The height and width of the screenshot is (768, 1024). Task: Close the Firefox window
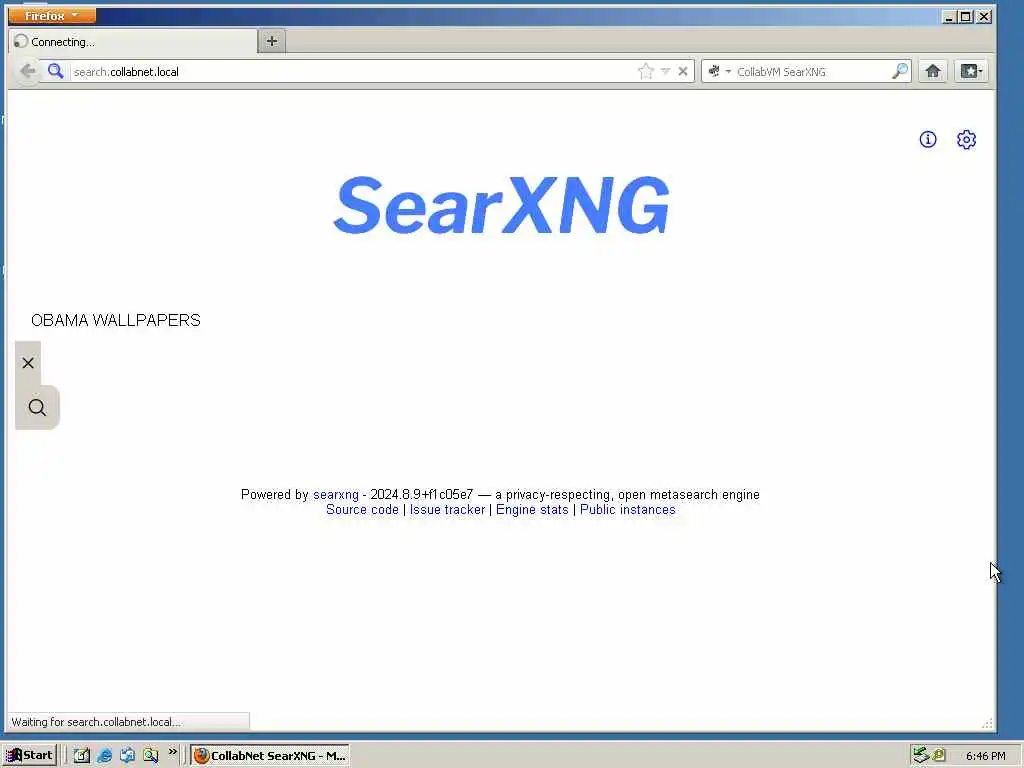(x=984, y=16)
